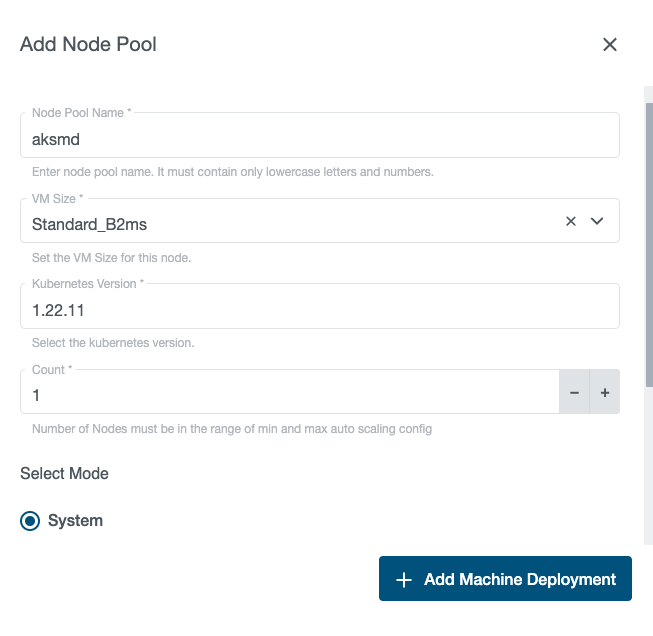Focus the Node Pool Name field containing aksmd
This screenshot has width=653, height=636.
(300, 140)
